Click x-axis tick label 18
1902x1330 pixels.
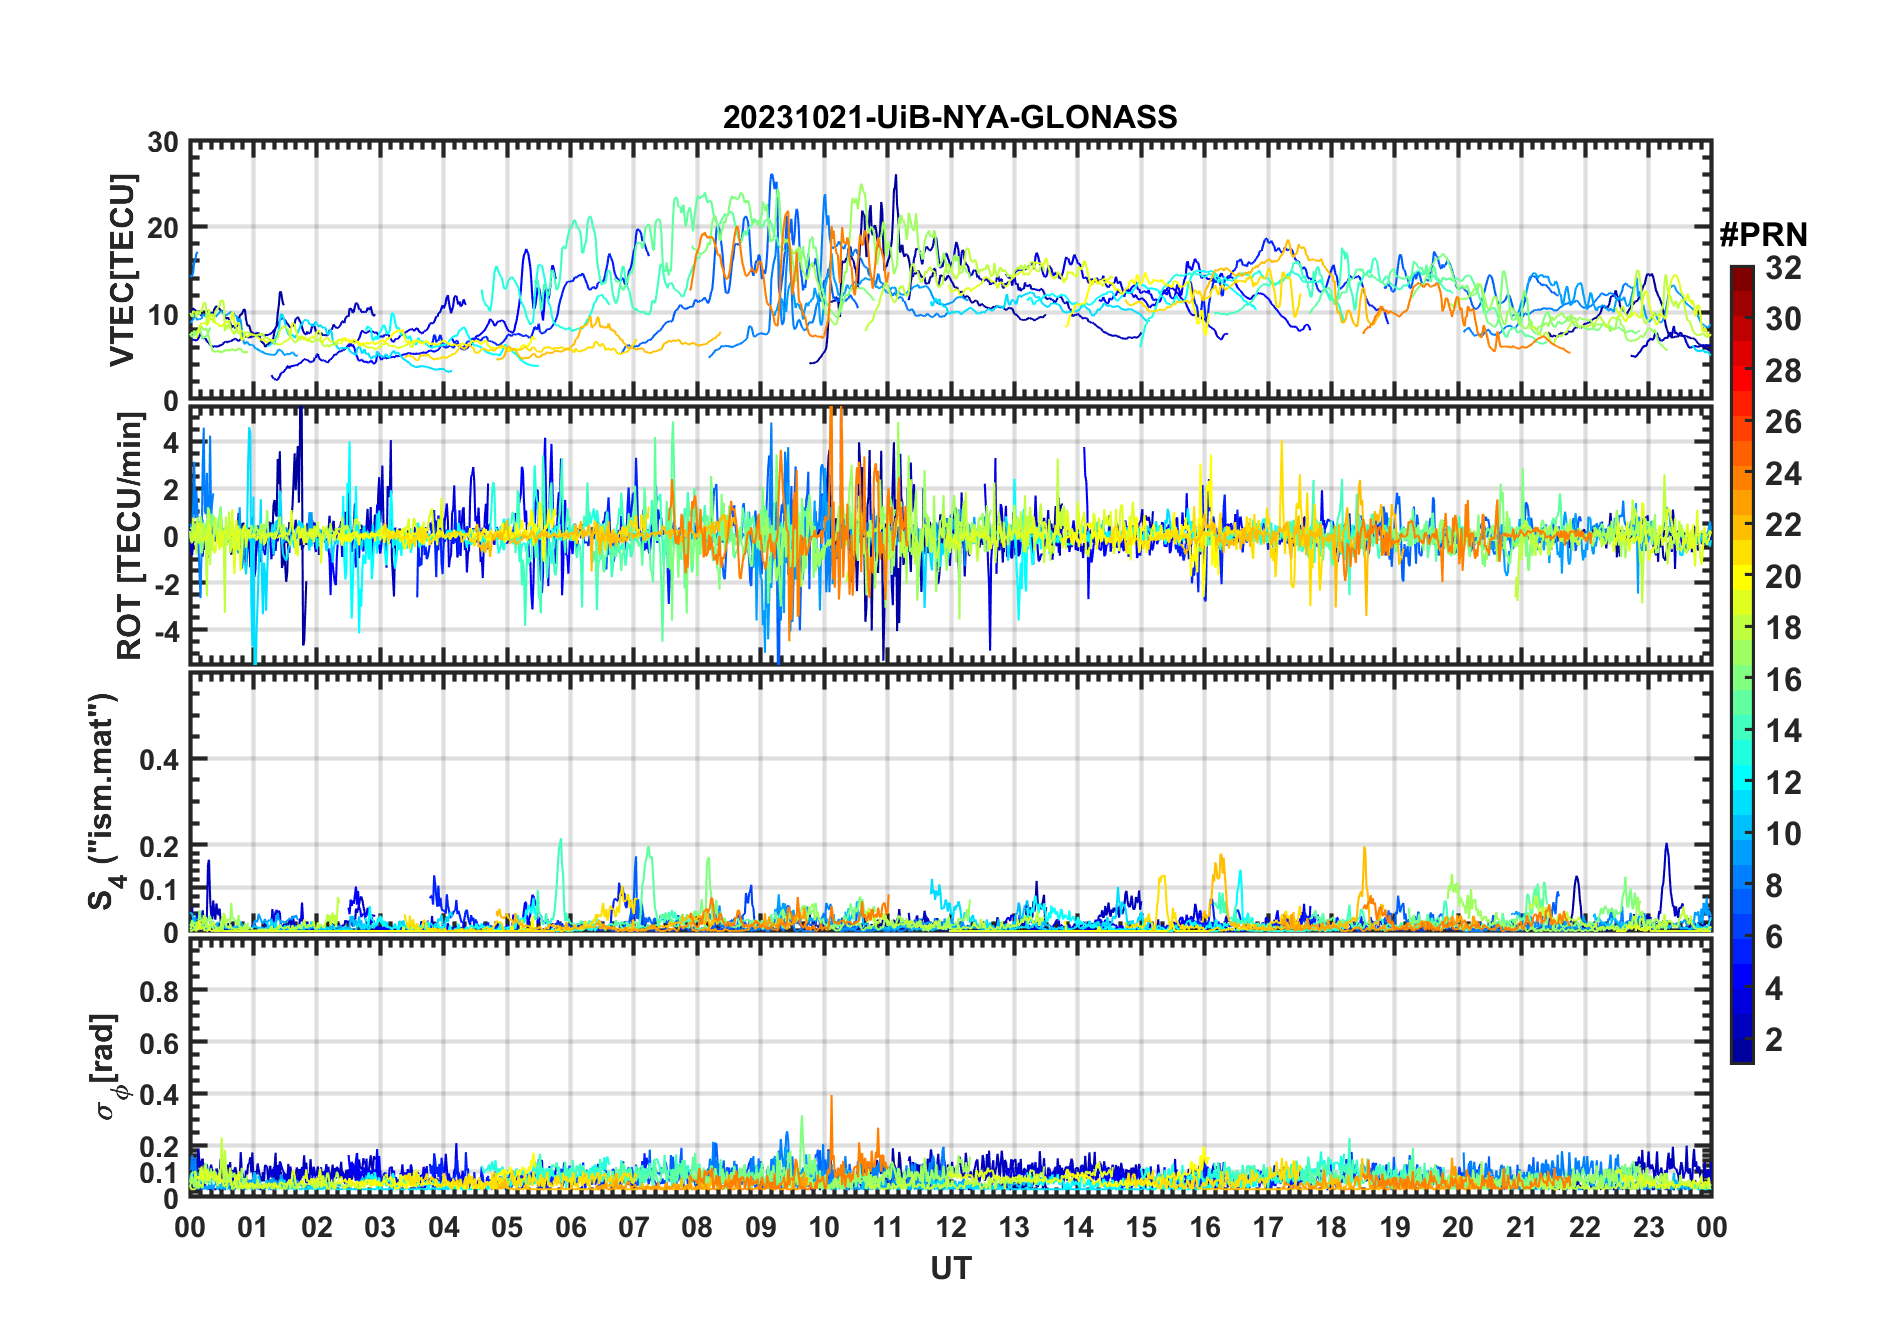pyautogui.click(x=1331, y=1227)
